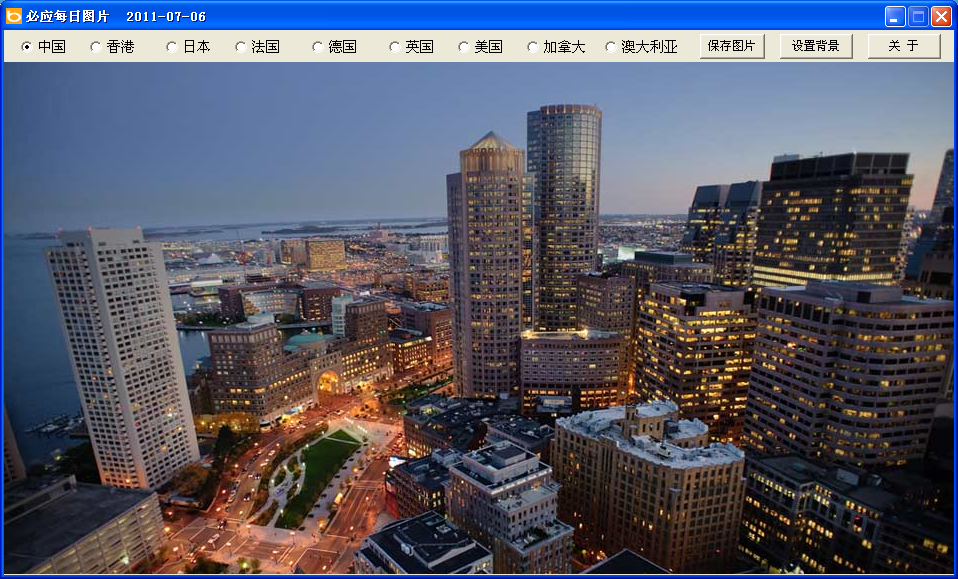Click the tall round glass tower in photo
This screenshot has width=958, height=579.
click(564, 210)
